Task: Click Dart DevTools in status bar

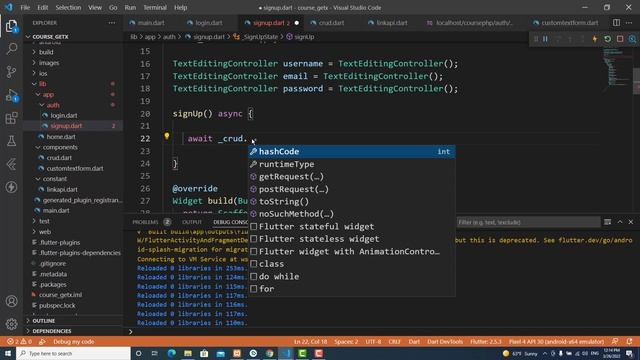Action: pyautogui.click(x=445, y=342)
